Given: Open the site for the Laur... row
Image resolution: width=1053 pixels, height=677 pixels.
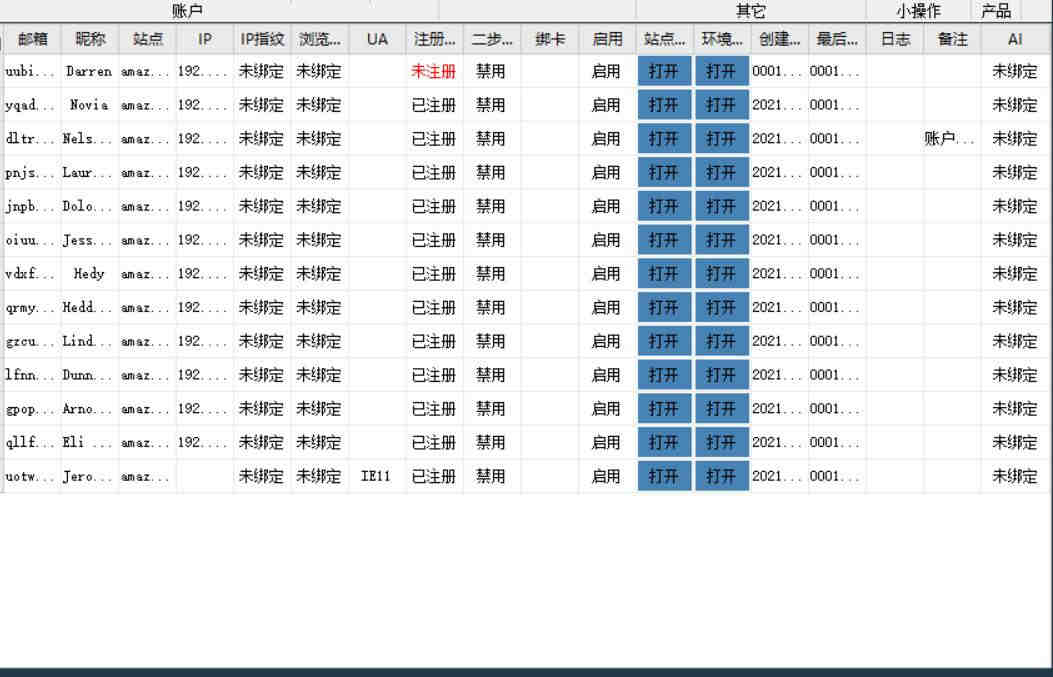Looking at the screenshot, I should coord(664,173).
